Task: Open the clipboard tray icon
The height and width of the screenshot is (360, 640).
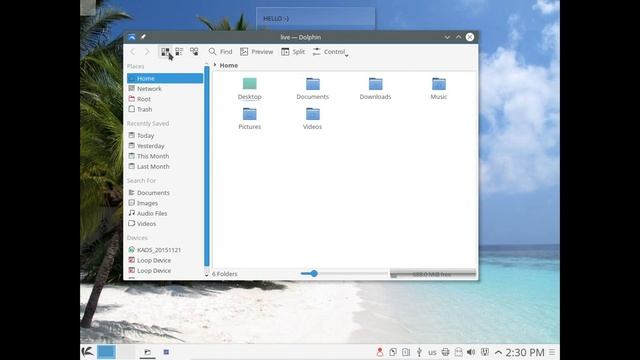Action: click(x=393, y=352)
